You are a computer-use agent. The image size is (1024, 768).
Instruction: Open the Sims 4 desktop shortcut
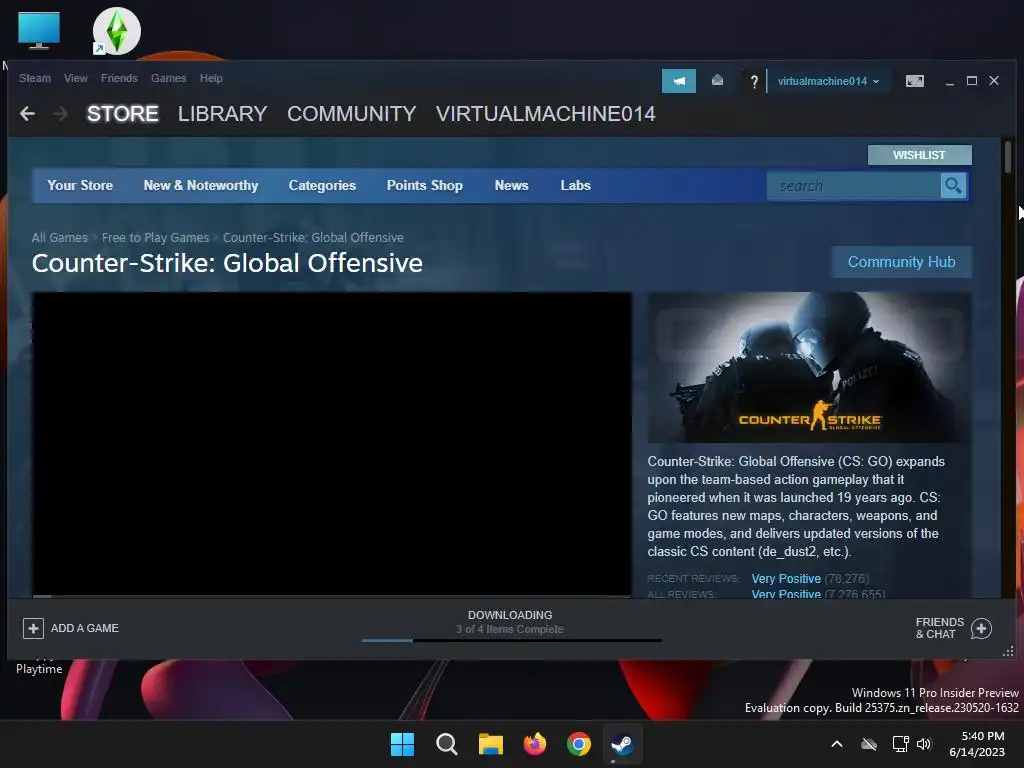[116, 31]
